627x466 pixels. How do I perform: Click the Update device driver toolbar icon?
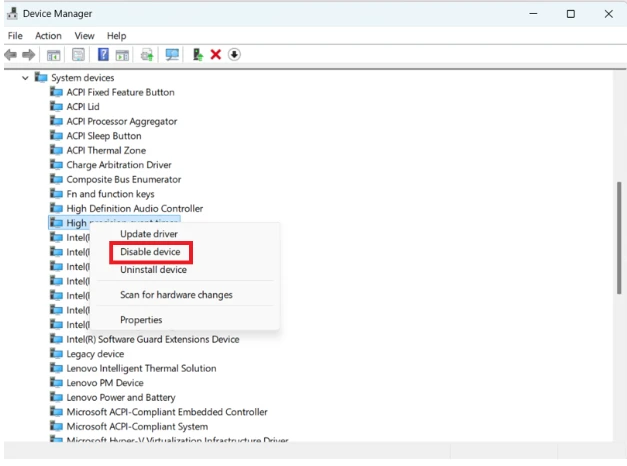pyautogui.click(x=198, y=54)
